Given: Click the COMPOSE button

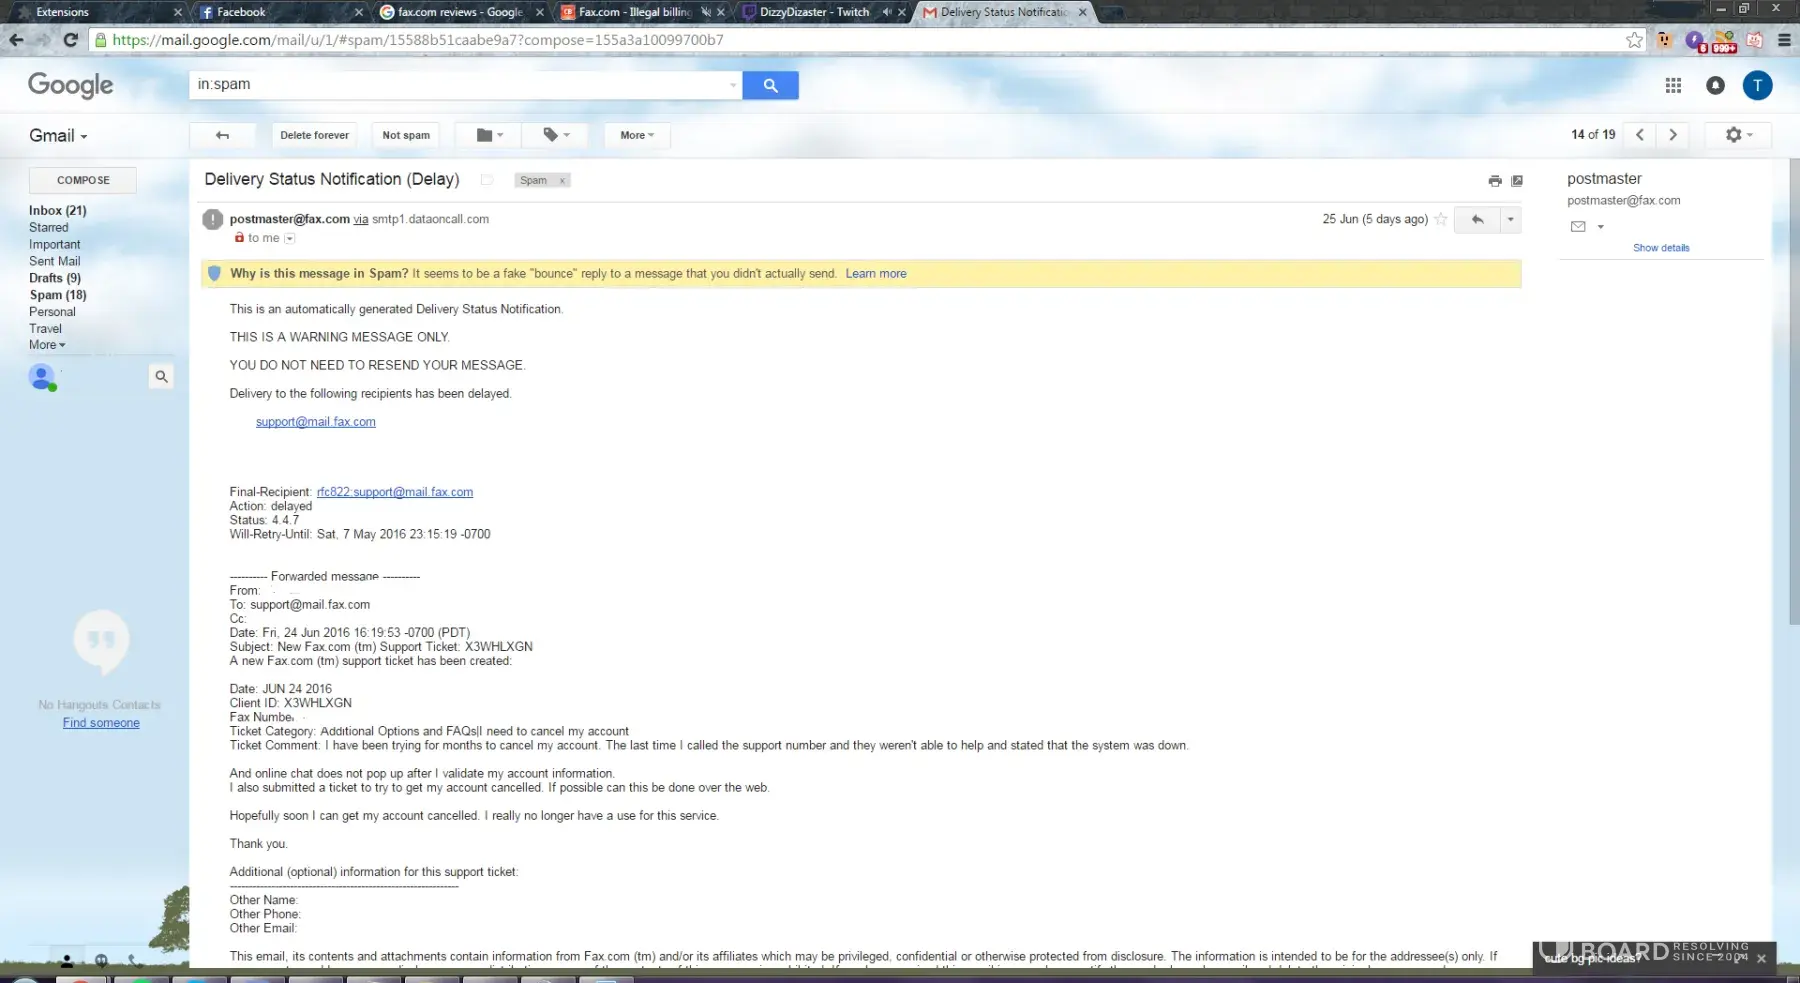Looking at the screenshot, I should (x=83, y=180).
